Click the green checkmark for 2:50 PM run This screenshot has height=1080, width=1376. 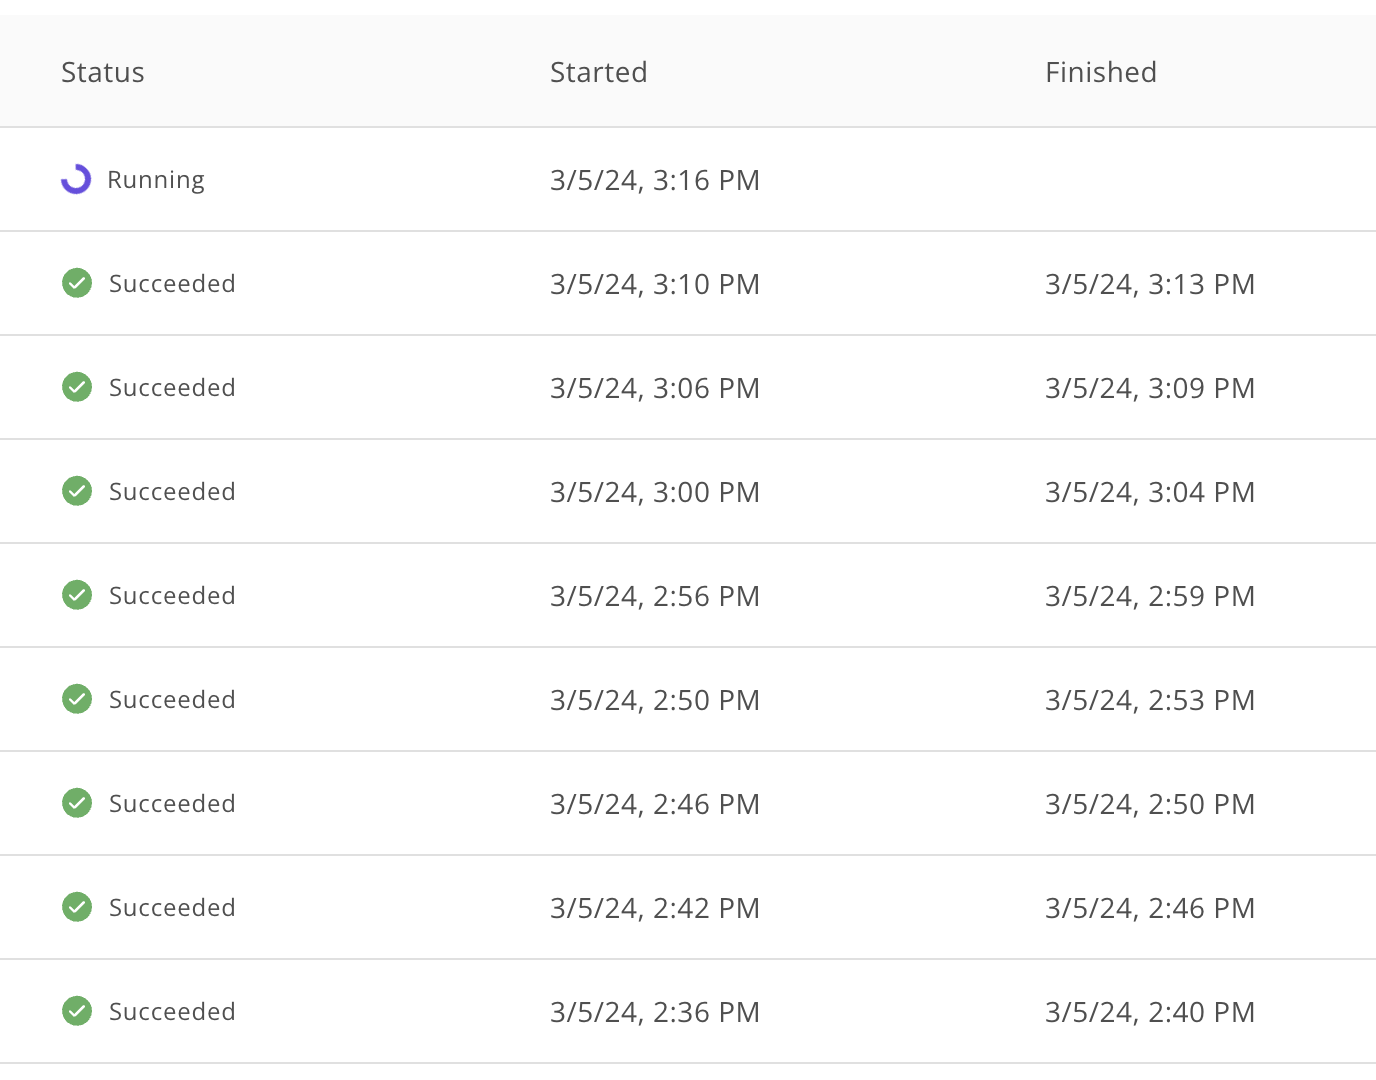[x=77, y=699]
